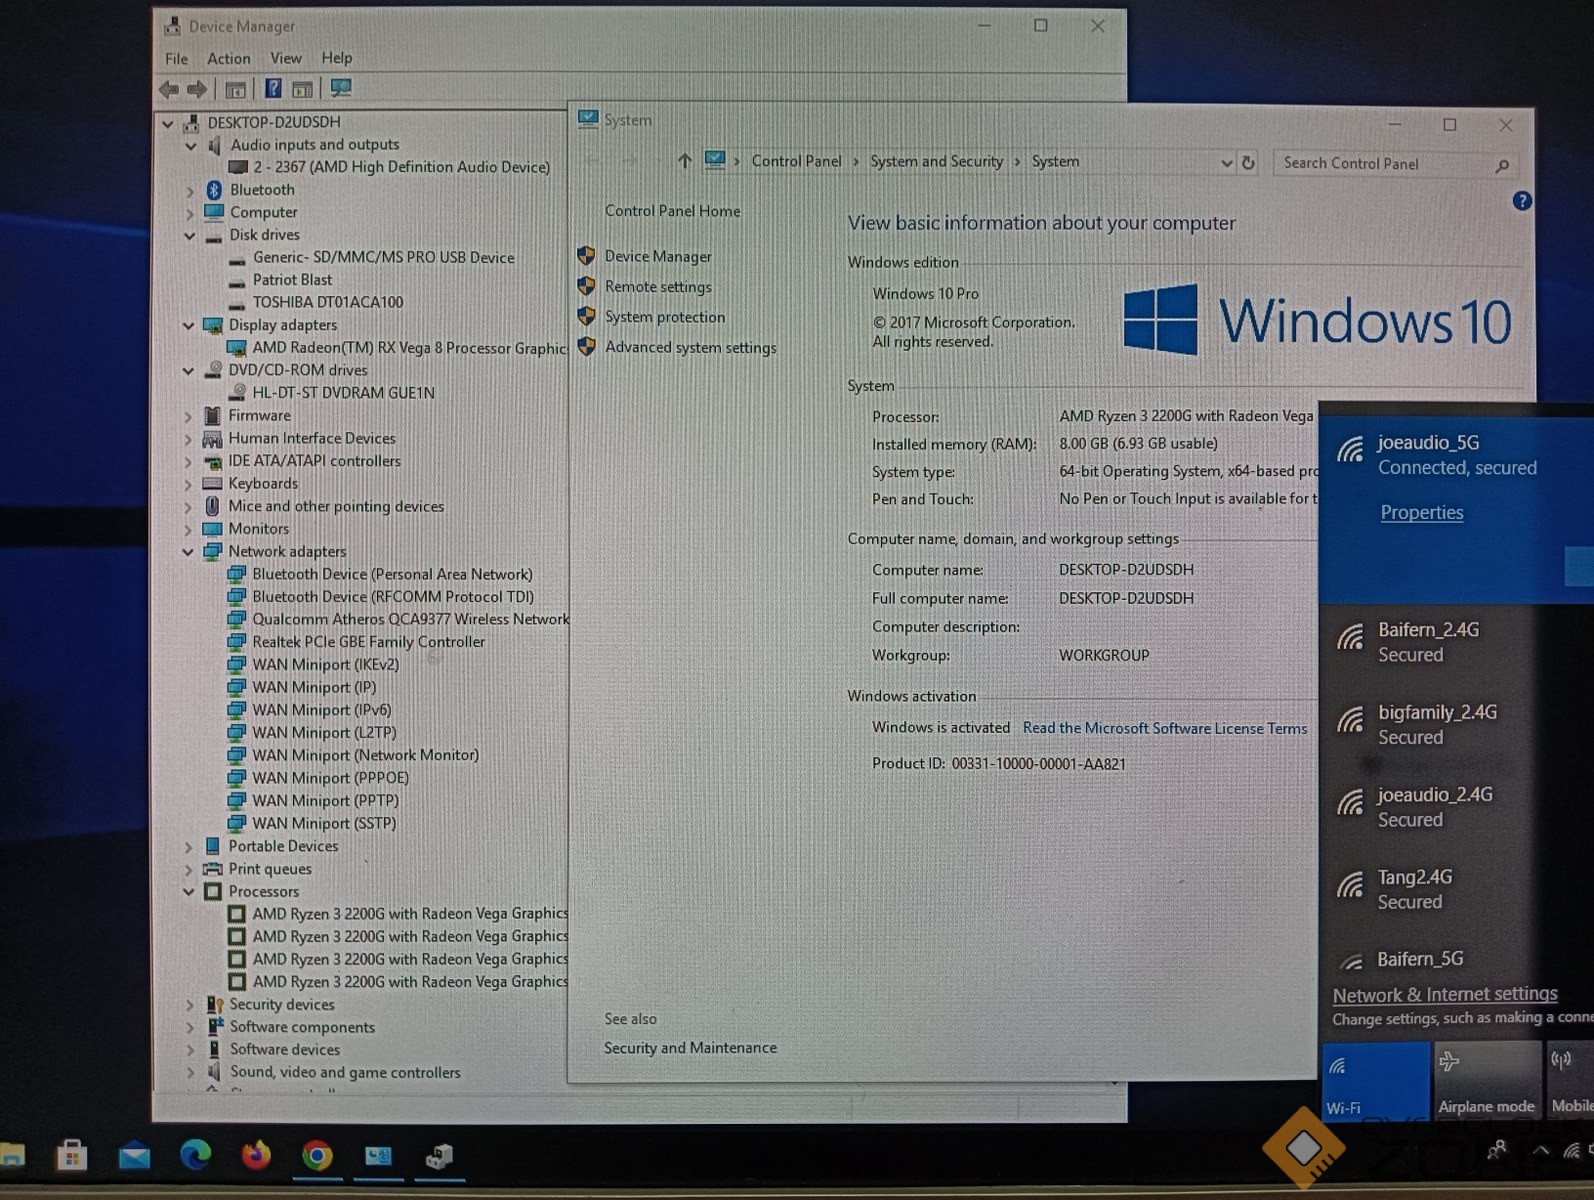The width and height of the screenshot is (1594, 1200).
Task: Click Scan for hardware changes monitor icon
Action: pos(341,89)
